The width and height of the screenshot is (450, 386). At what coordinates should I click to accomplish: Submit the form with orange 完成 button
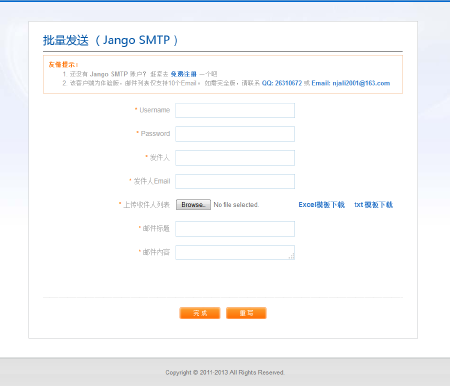pyautogui.click(x=200, y=313)
